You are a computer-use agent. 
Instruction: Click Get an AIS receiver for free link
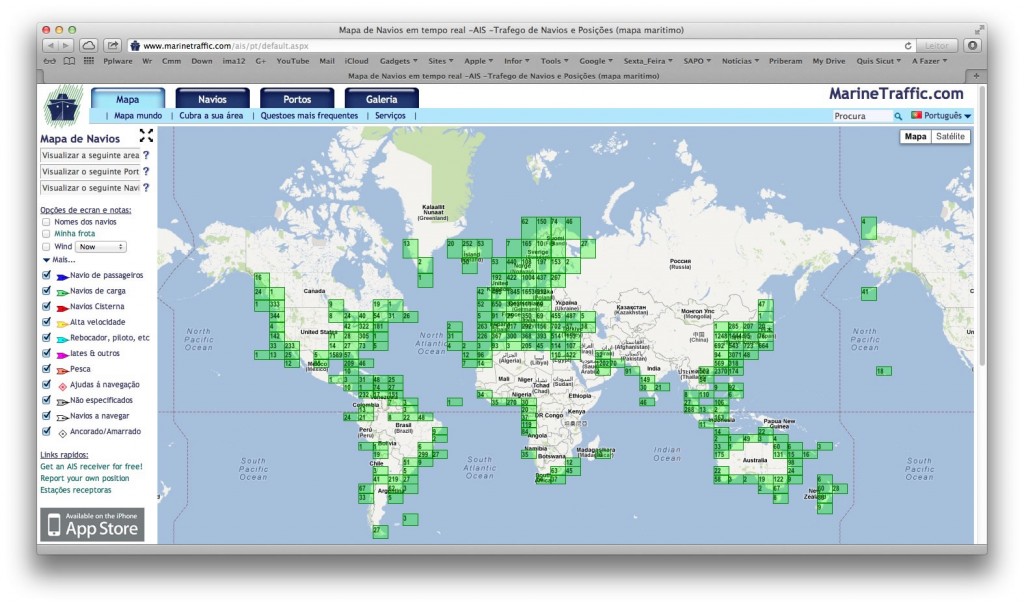[x=92, y=466]
